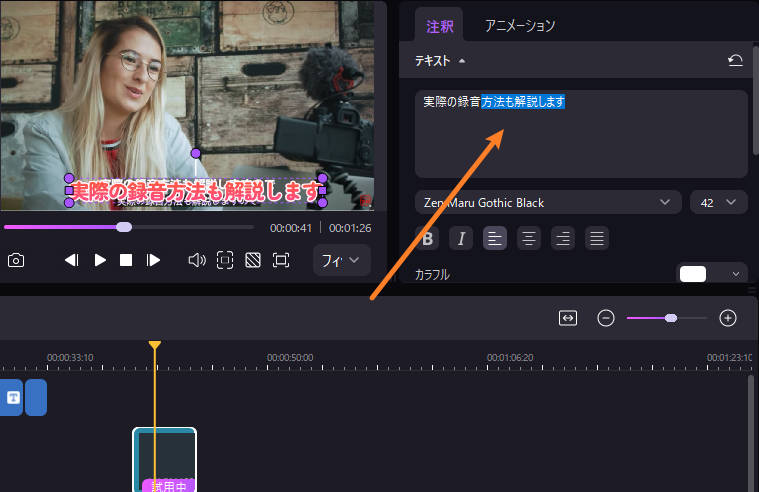
Task: Justify the text
Action: [x=597, y=238]
